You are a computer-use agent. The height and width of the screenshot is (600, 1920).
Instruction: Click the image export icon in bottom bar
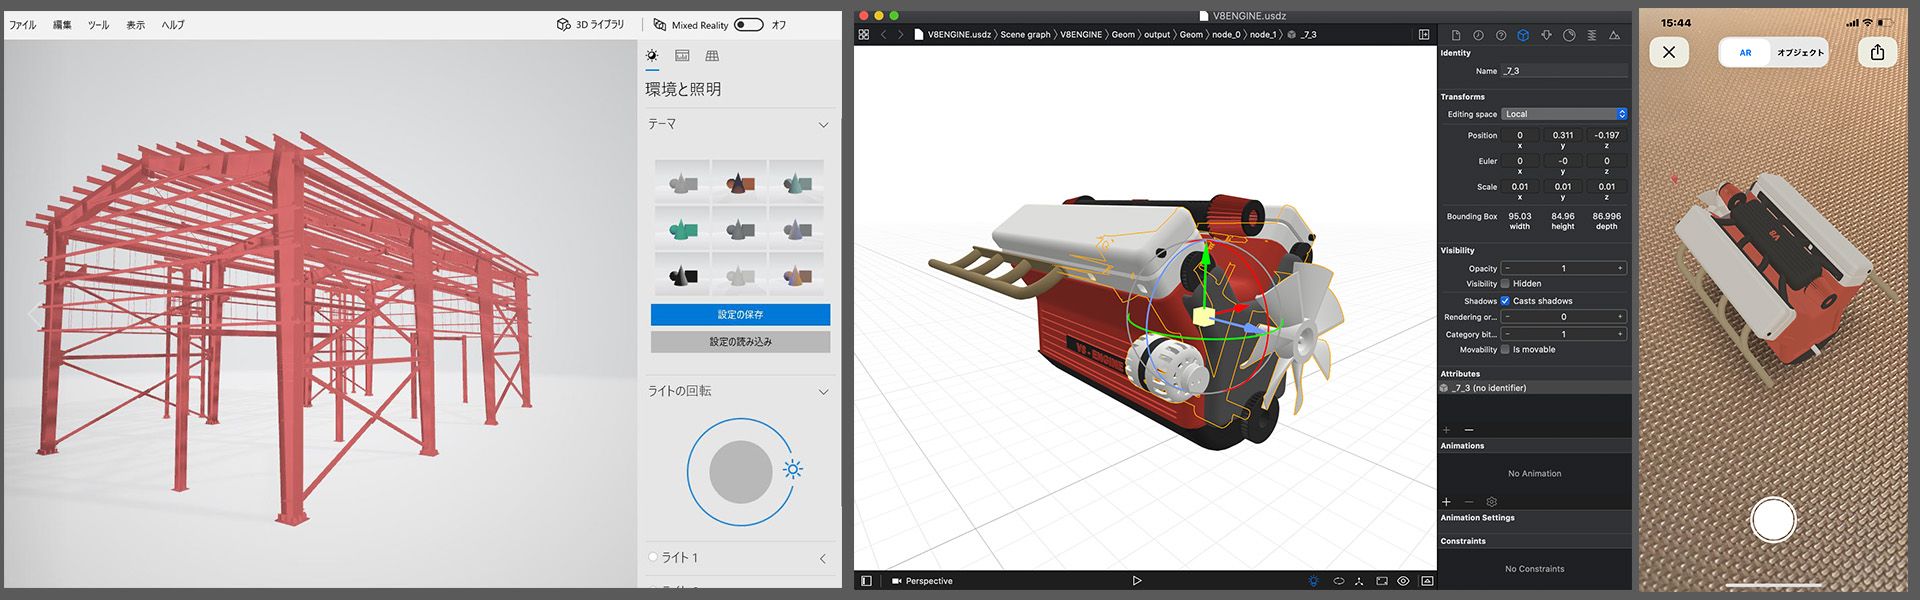[1427, 581]
